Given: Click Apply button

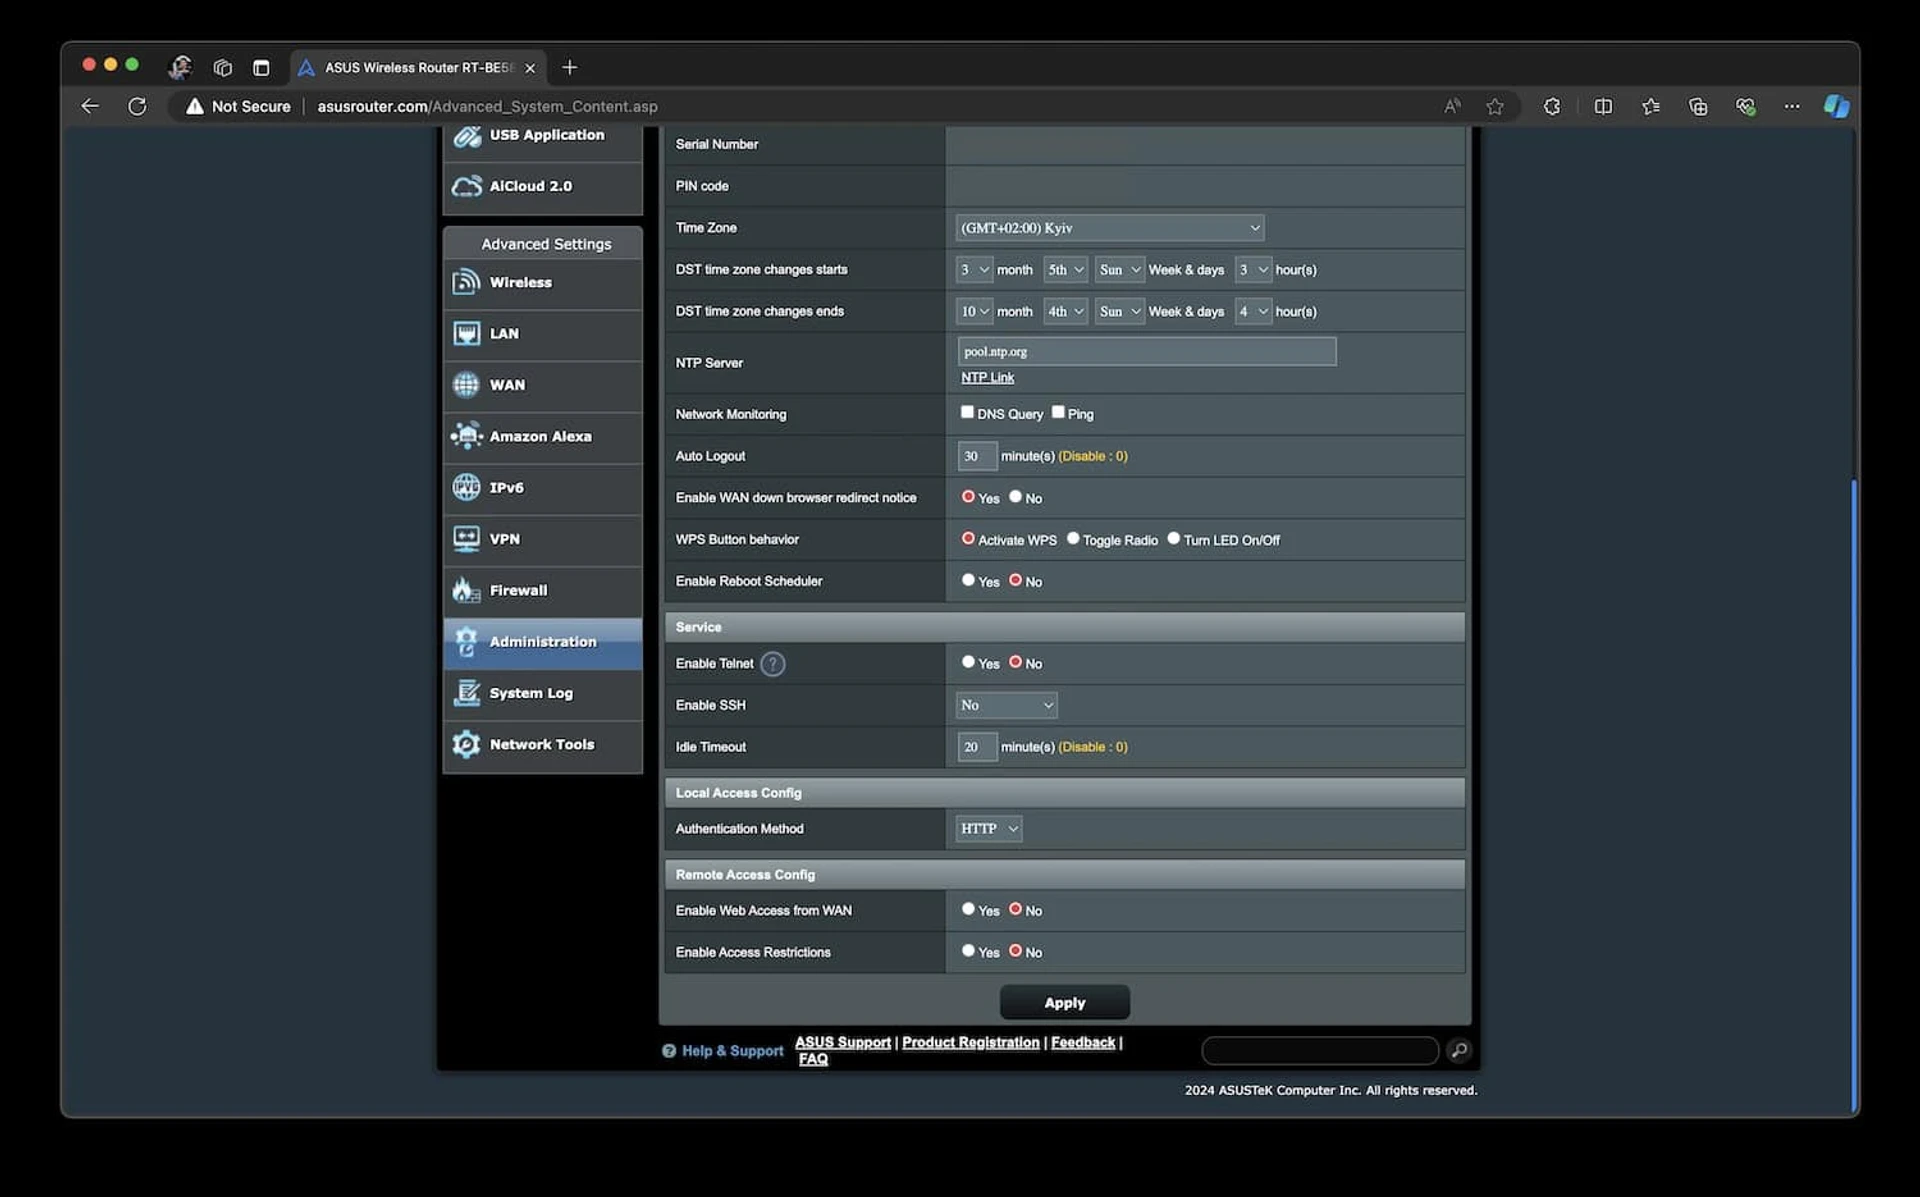Looking at the screenshot, I should click(x=1065, y=1003).
